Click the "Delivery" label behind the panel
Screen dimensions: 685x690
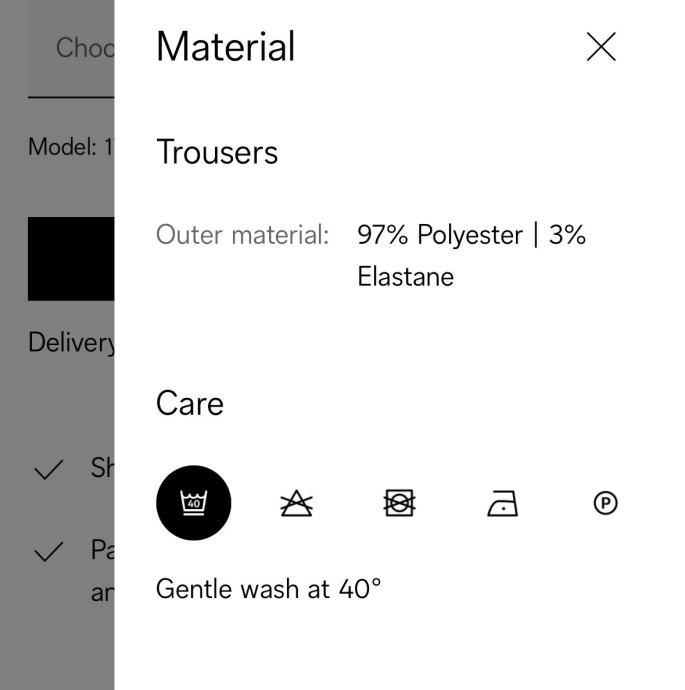(71, 343)
